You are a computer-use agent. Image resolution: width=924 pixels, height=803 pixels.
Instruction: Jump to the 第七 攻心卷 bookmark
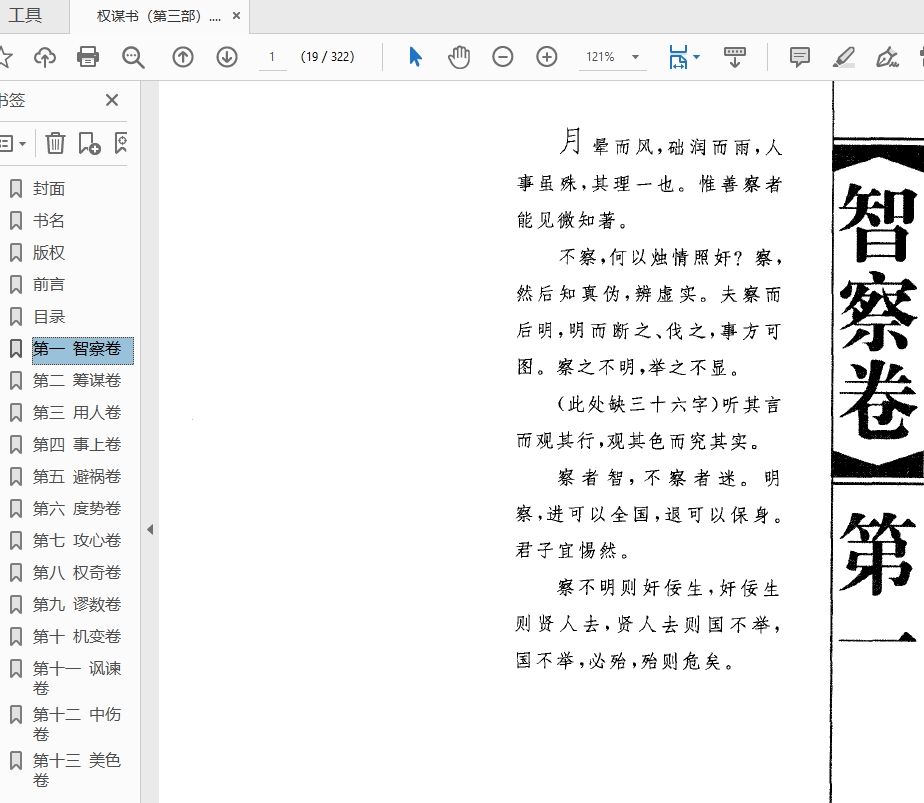[x=76, y=540]
